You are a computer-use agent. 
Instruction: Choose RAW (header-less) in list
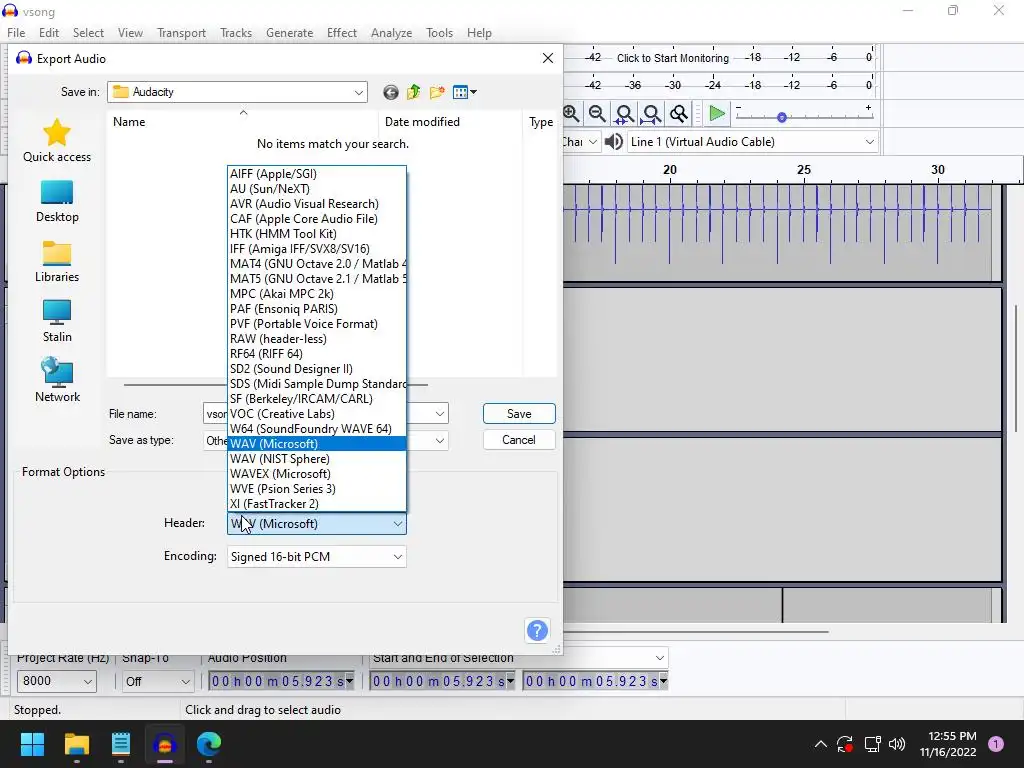[x=317, y=339]
